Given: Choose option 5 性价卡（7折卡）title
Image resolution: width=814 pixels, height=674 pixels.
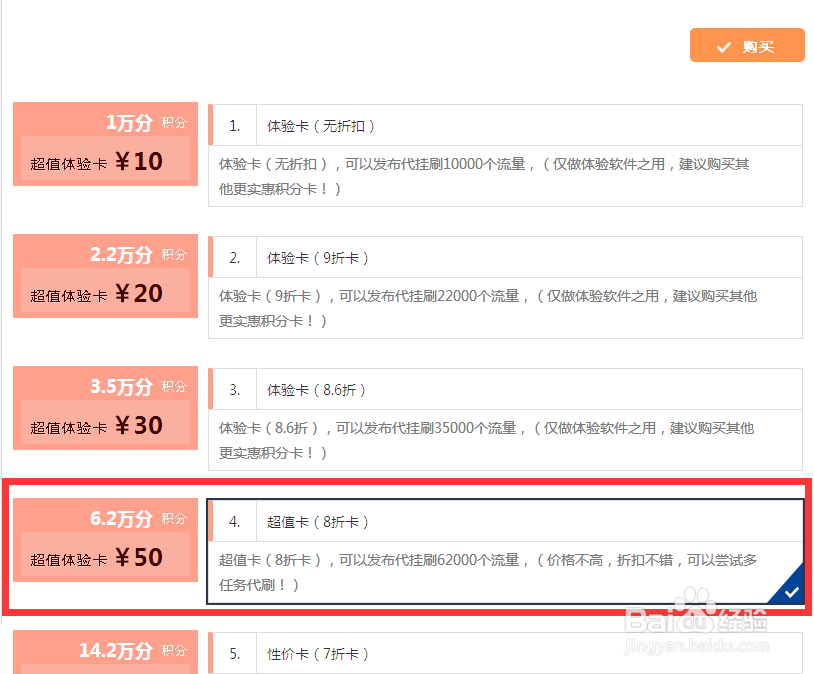Looking at the screenshot, I should pos(318,653).
